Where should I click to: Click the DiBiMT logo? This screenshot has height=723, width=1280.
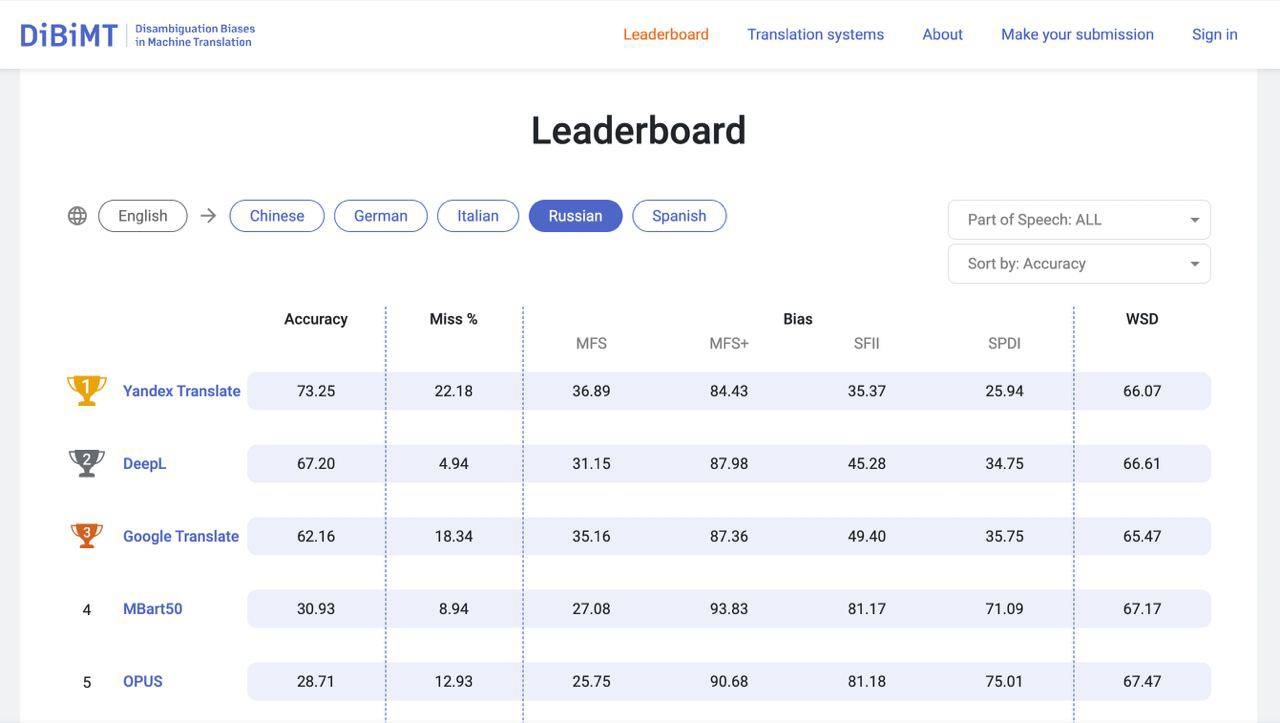point(69,35)
